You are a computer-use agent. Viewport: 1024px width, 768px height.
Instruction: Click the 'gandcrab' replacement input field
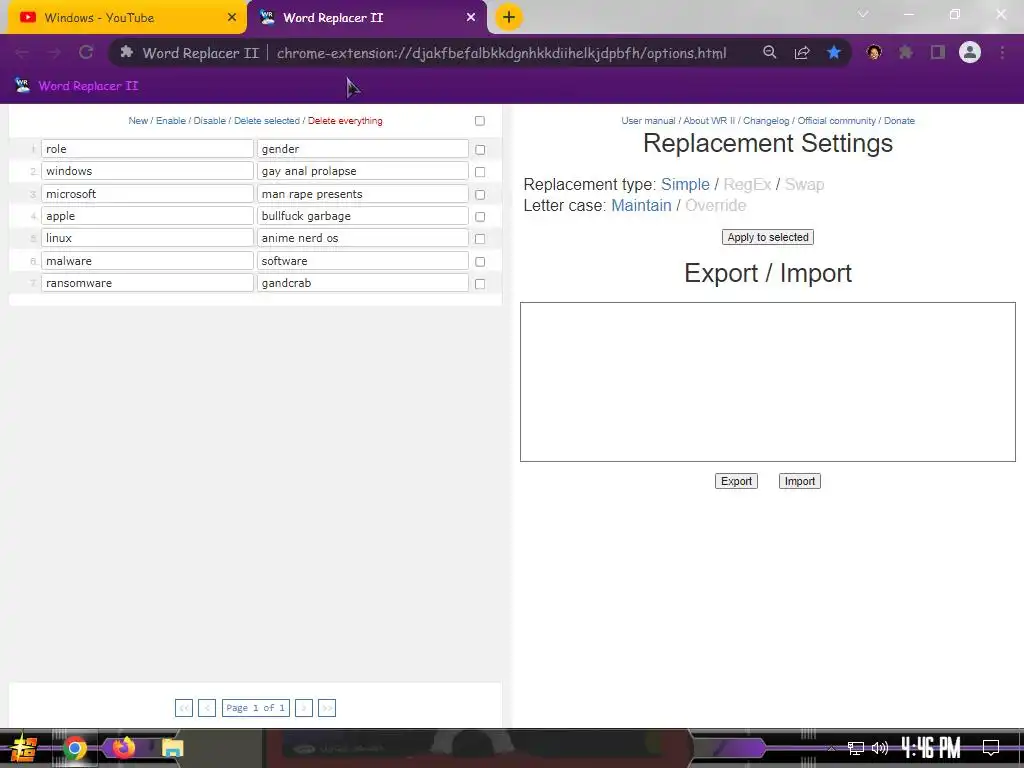362,283
